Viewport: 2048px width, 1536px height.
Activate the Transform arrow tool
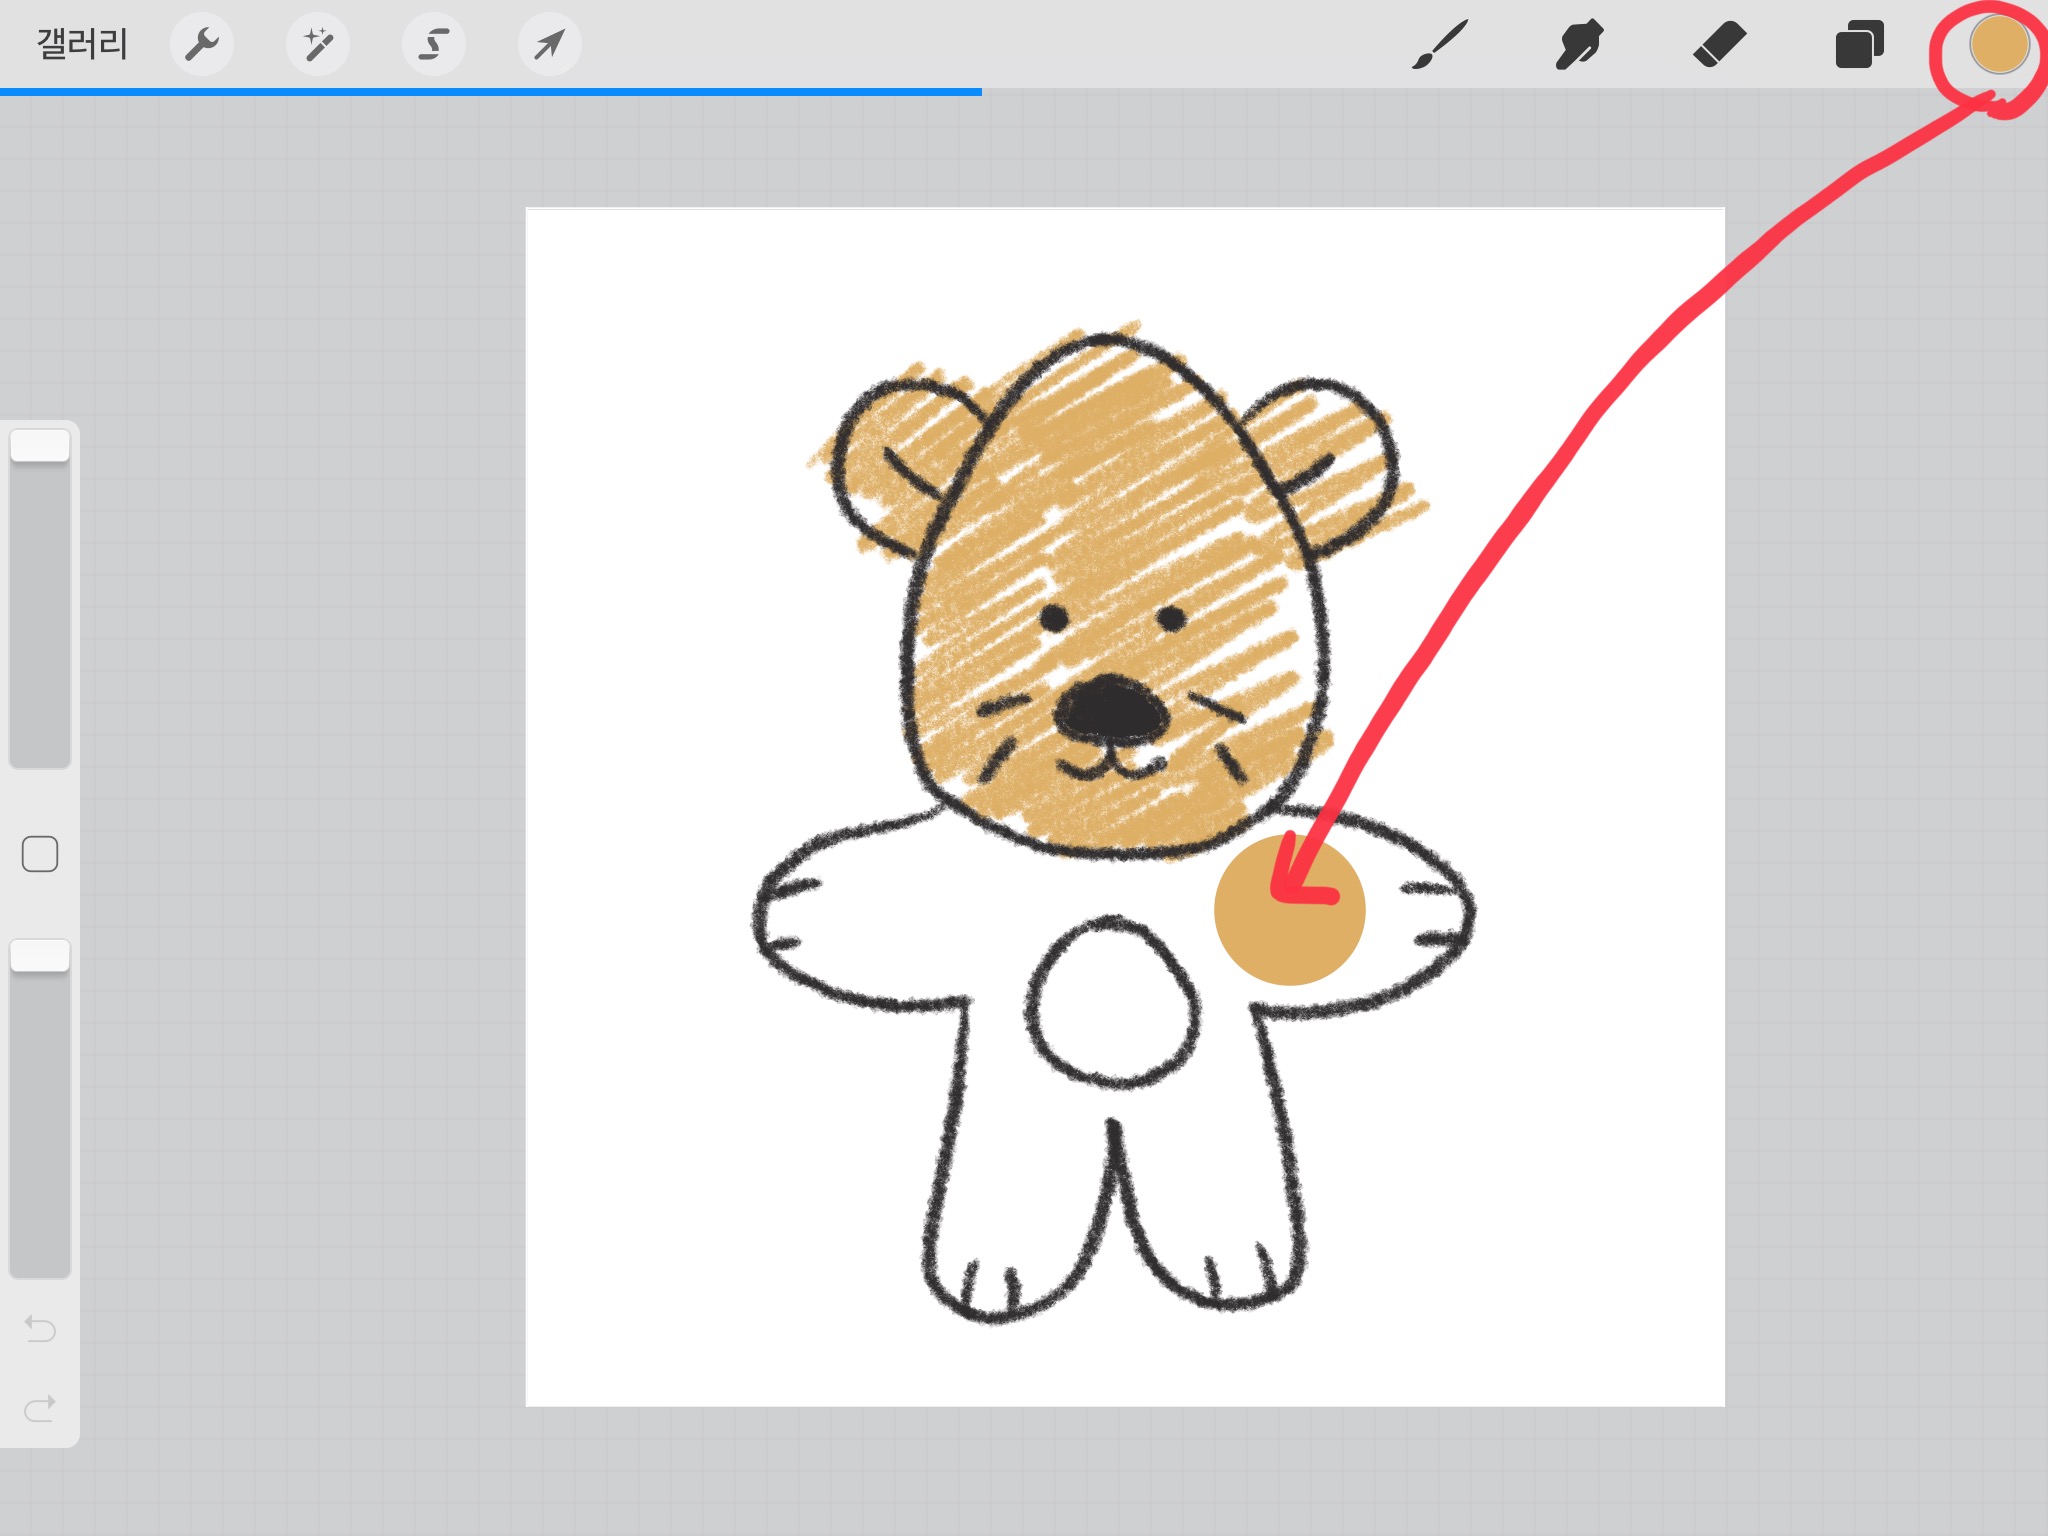[549, 44]
